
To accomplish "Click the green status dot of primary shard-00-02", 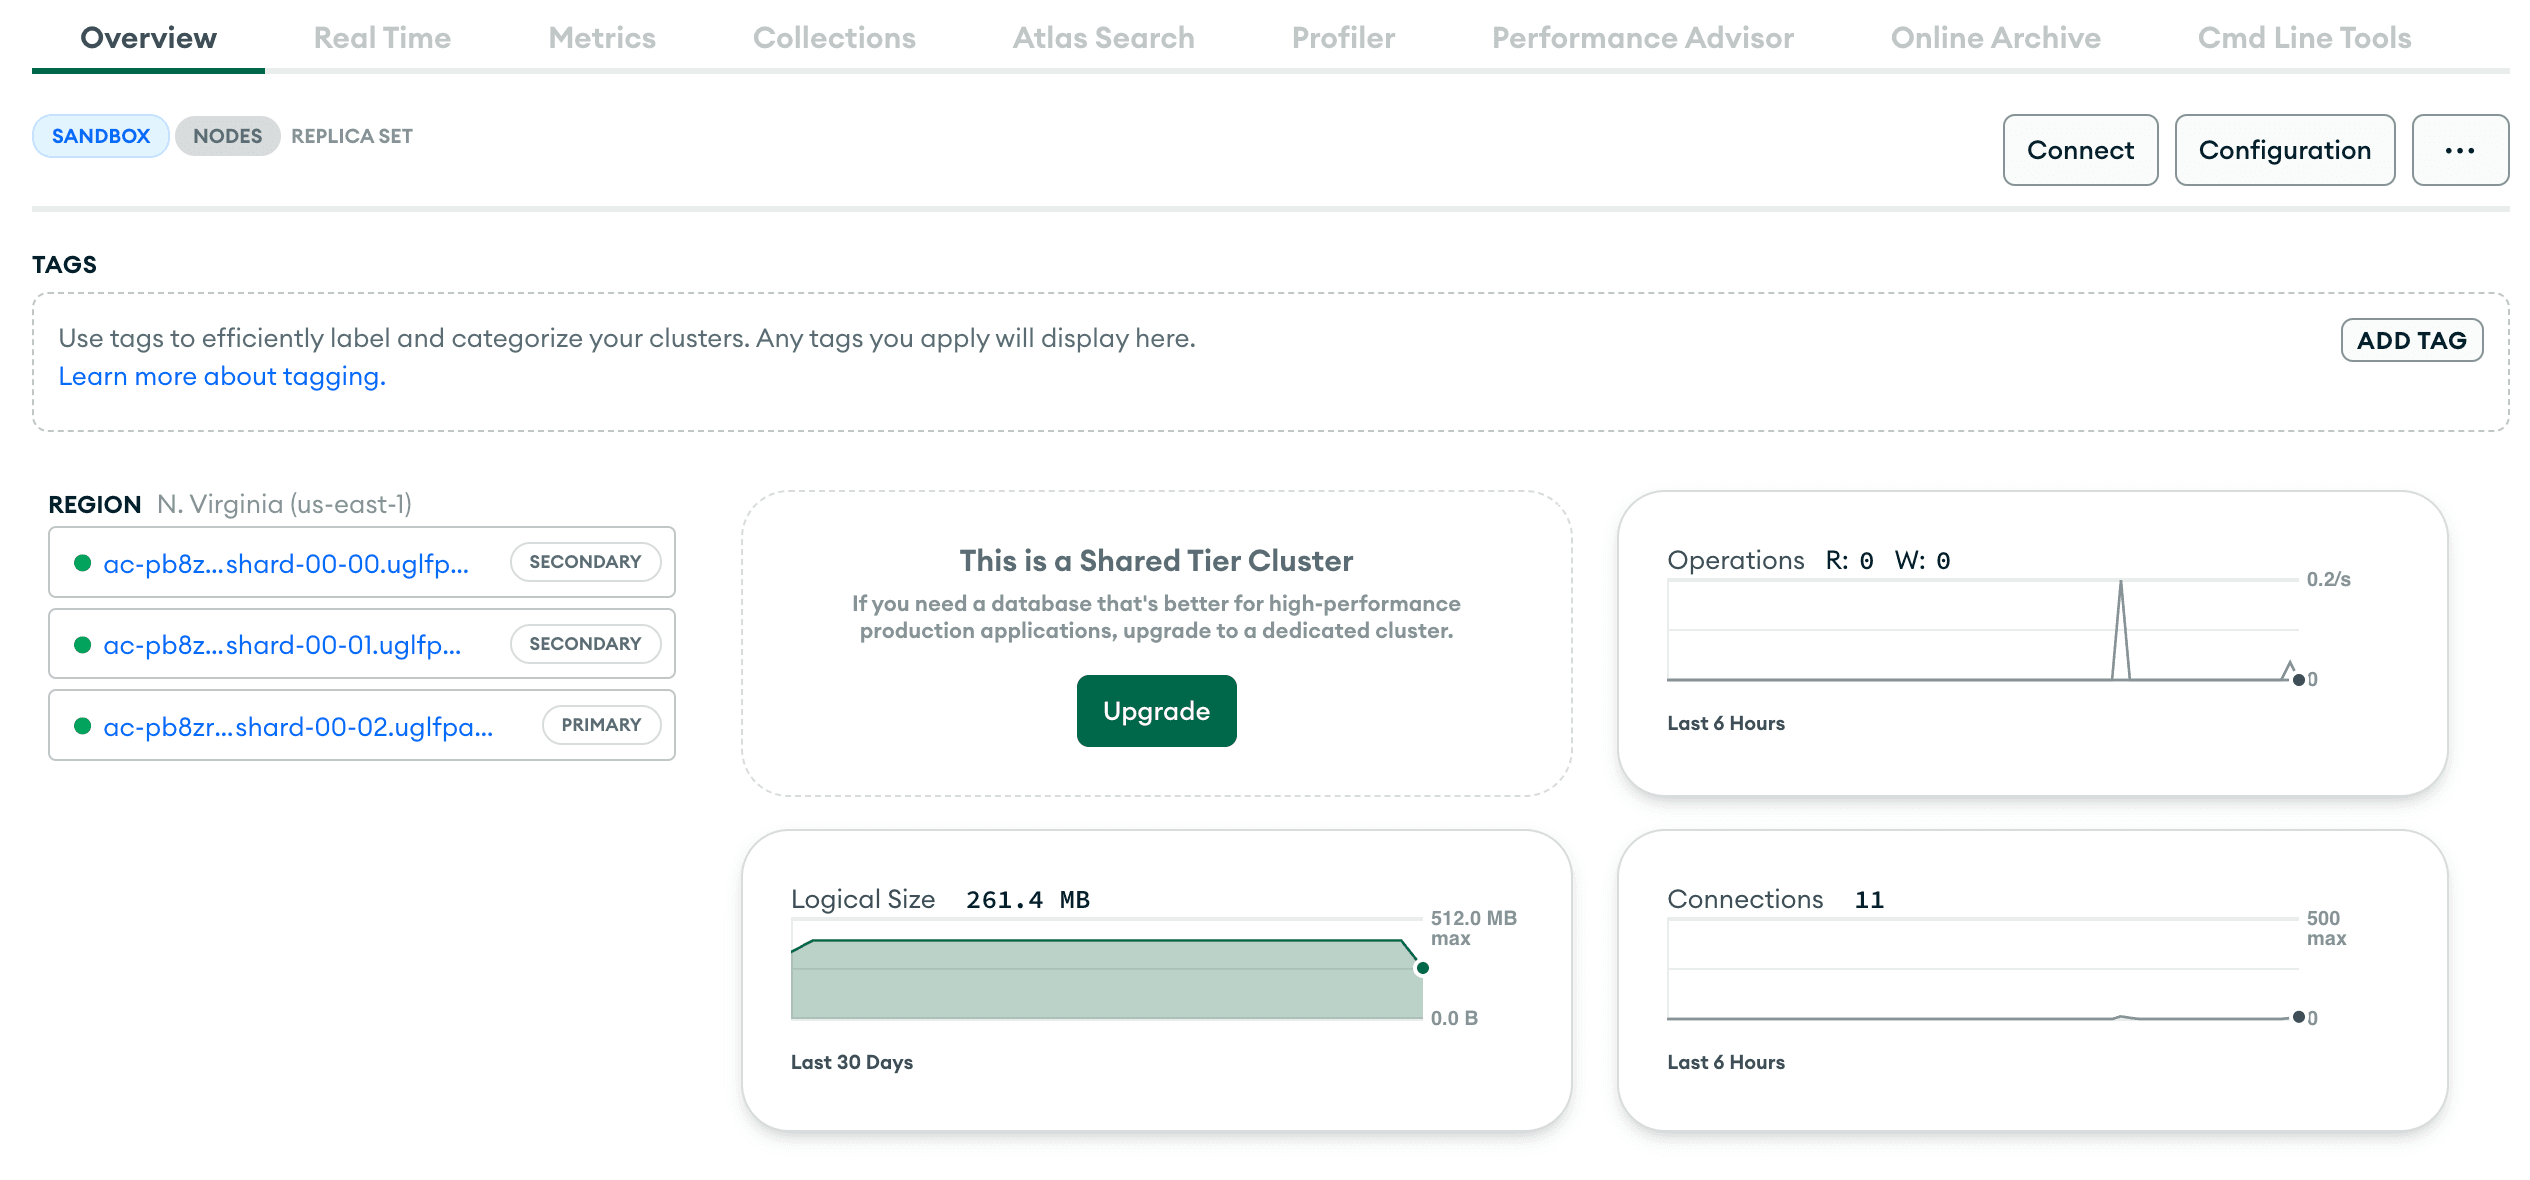I will [83, 726].
